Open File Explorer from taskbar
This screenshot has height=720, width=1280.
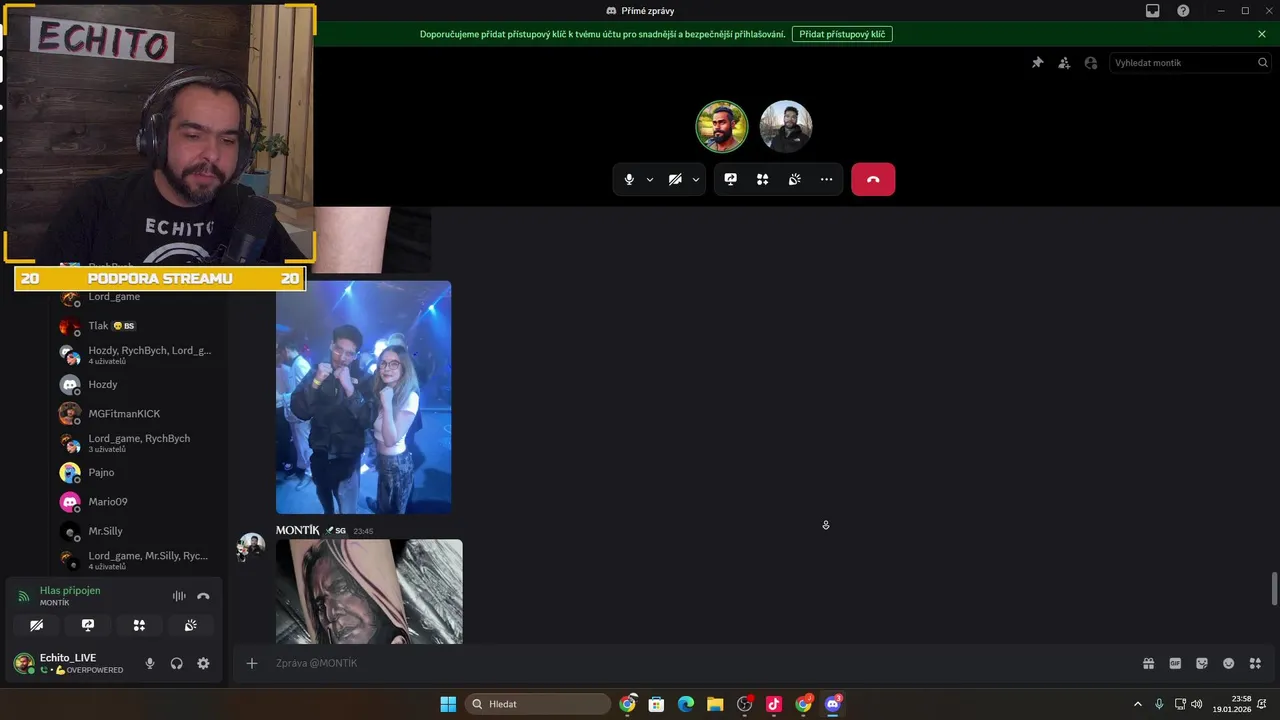tap(715, 704)
